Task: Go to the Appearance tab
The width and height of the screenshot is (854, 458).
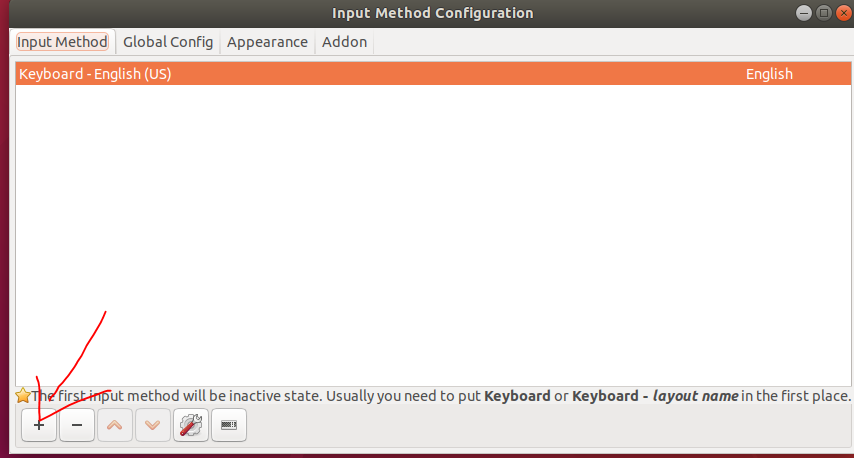Action: pyautogui.click(x=267, y=42)
